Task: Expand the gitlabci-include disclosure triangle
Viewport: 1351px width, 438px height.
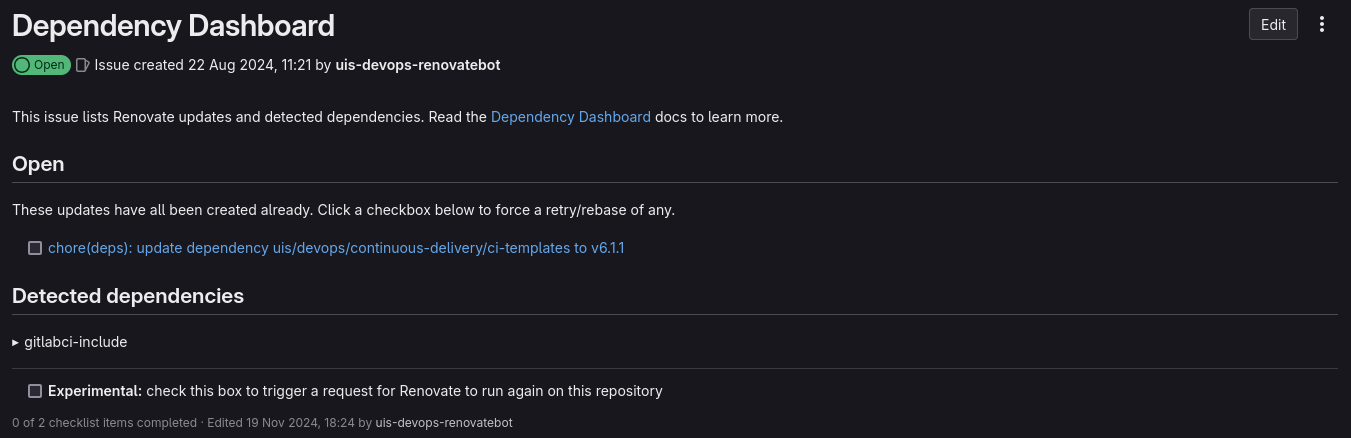Action: [16, 342]
